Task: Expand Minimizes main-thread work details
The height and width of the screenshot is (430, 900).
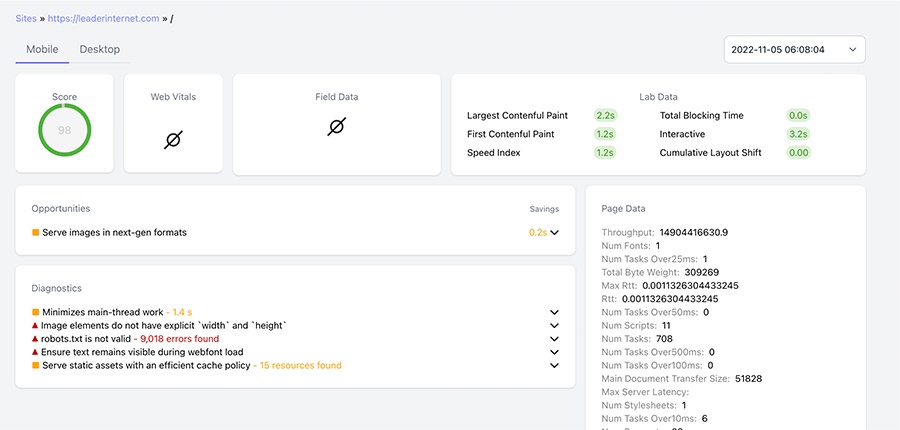Action: [x=554, y=312]
